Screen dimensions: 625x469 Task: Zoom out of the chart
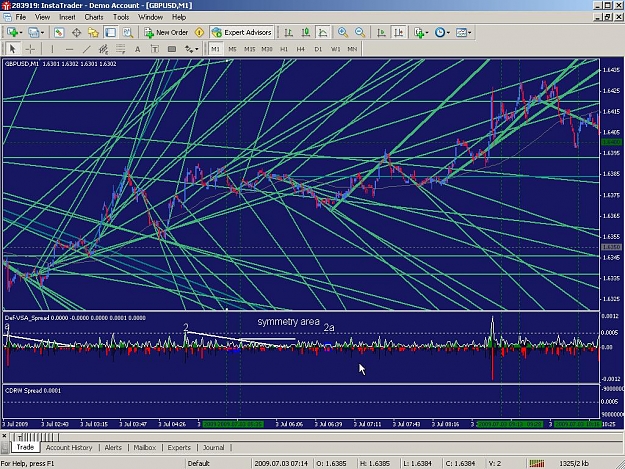(x=360, y=33)
